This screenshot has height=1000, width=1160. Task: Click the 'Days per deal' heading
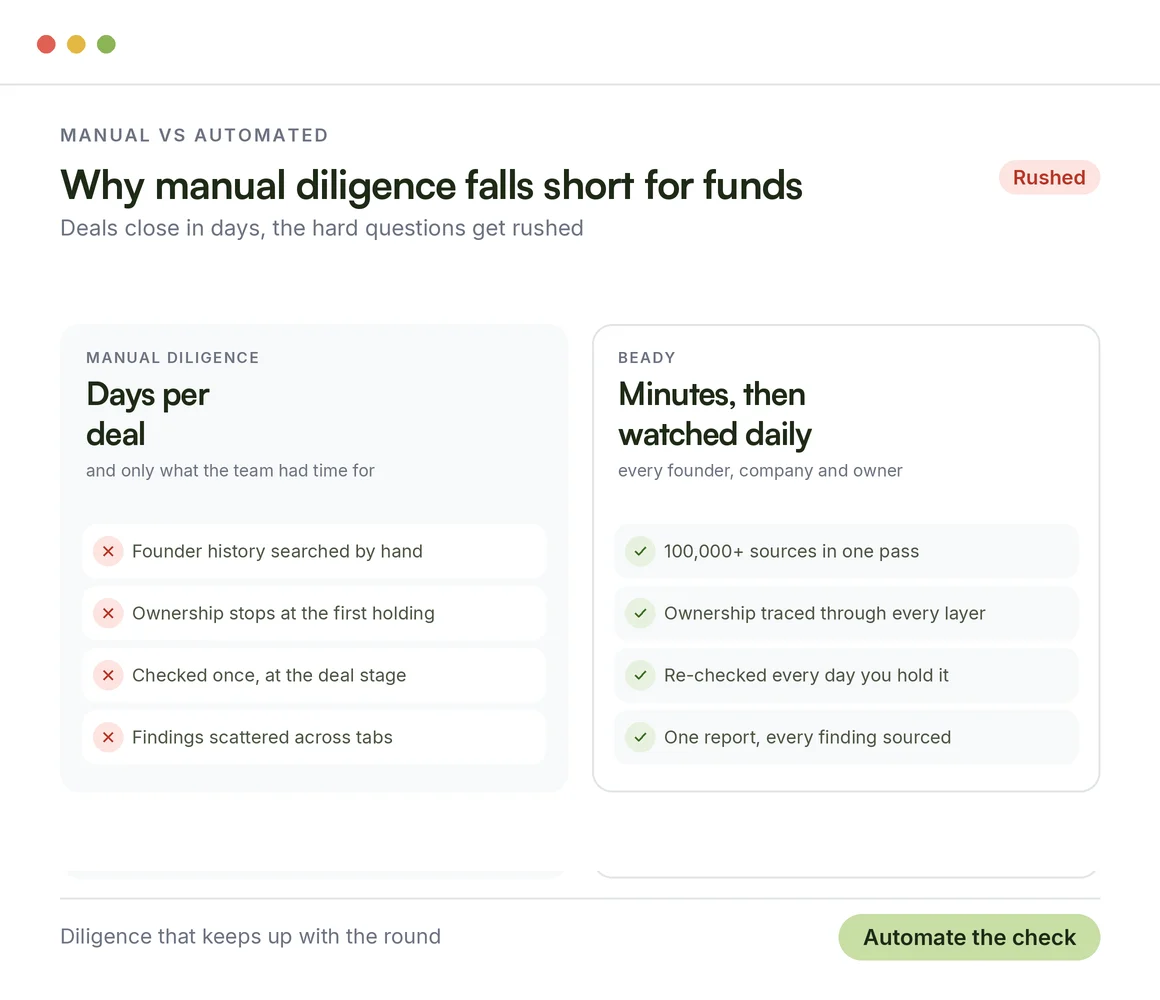148,414
